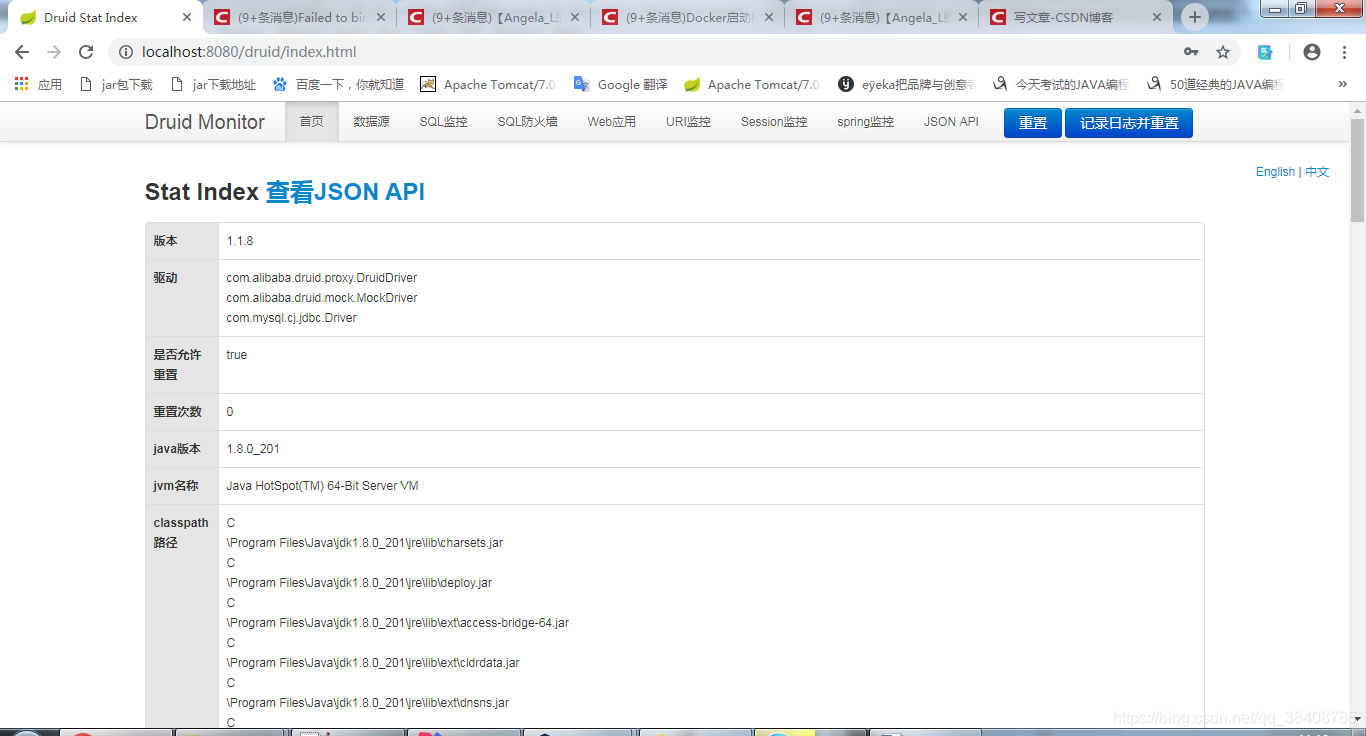Click the cldrdata.jar classpath entry
Screen dimensions: 1366x736
coord(373,663)
